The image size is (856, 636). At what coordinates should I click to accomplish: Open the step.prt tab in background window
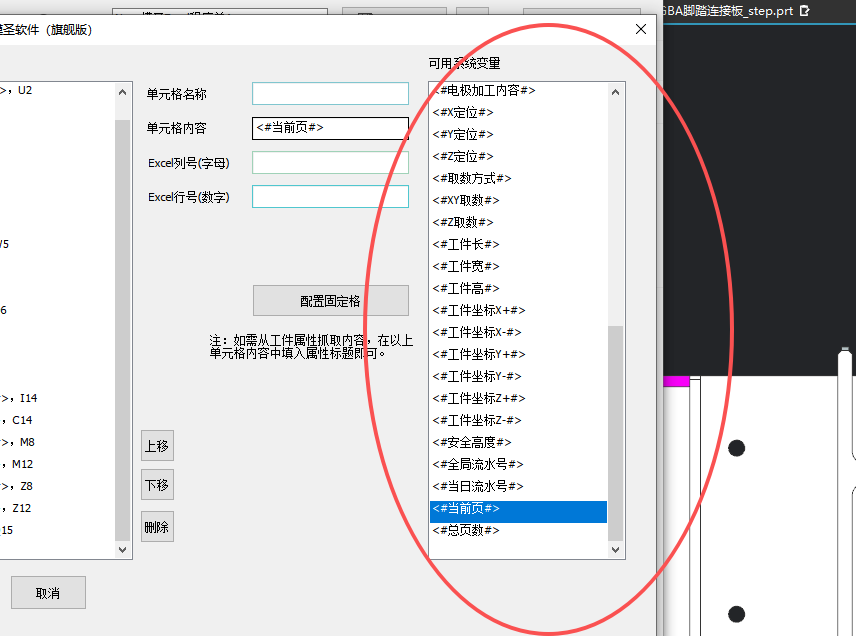(728, 10)
